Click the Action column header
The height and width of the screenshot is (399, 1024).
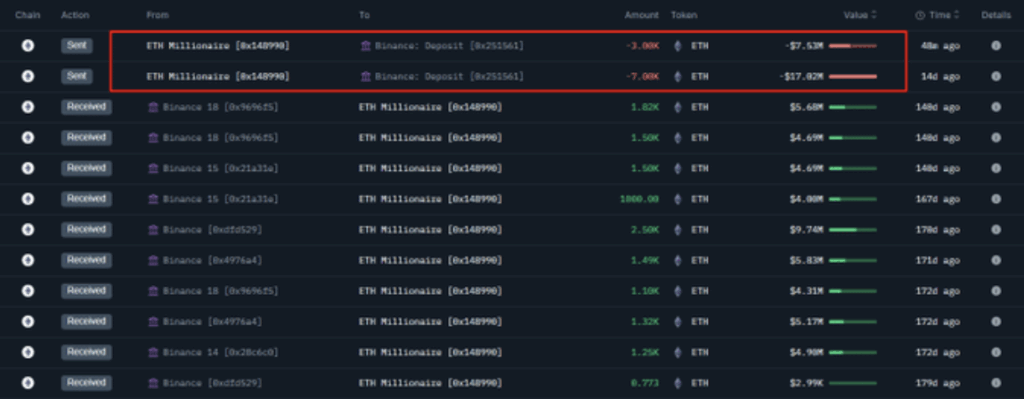(75, 15)
